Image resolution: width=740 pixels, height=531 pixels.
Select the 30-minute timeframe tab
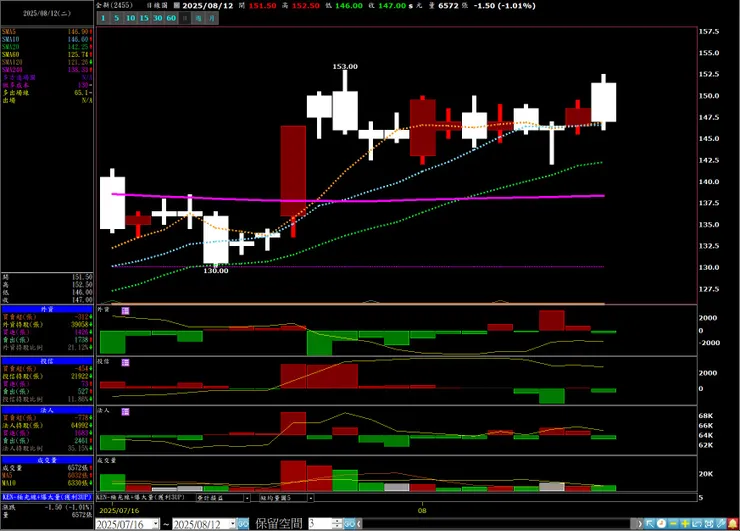coord(158,18)
